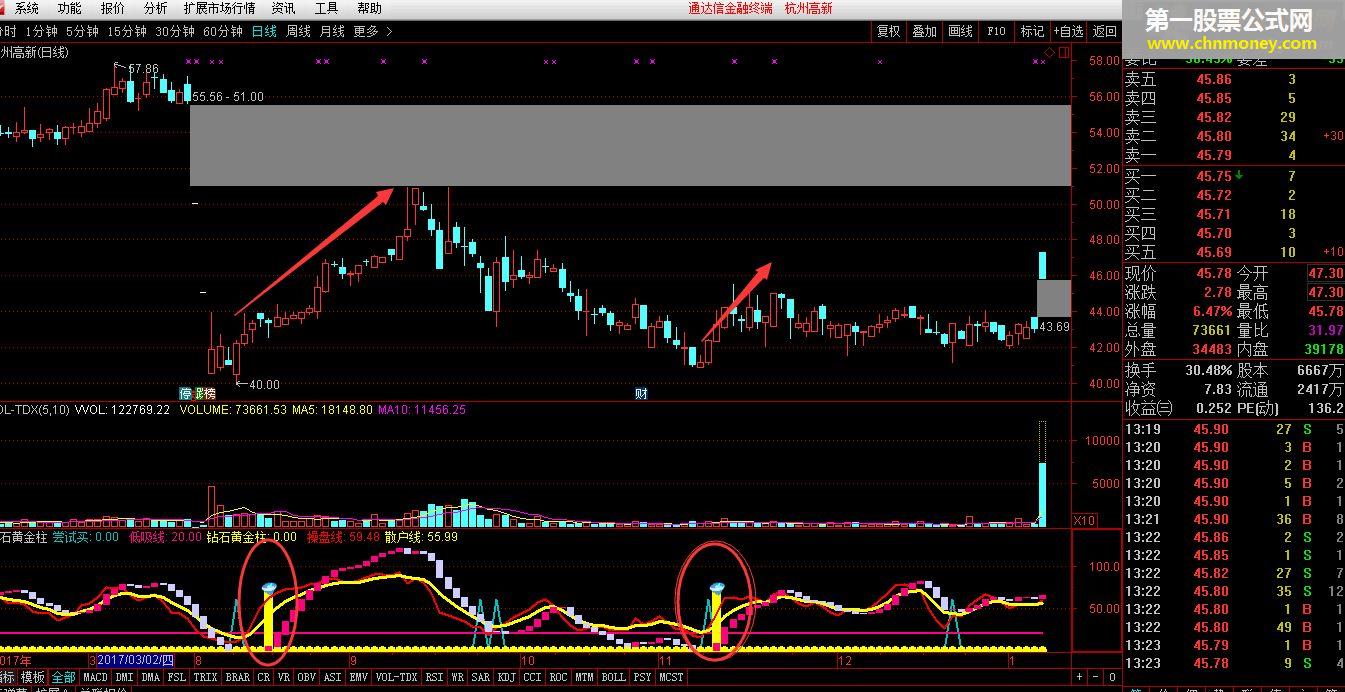Switch chart to 1分钟 period

pyautogui.click(x=42, y=31)
